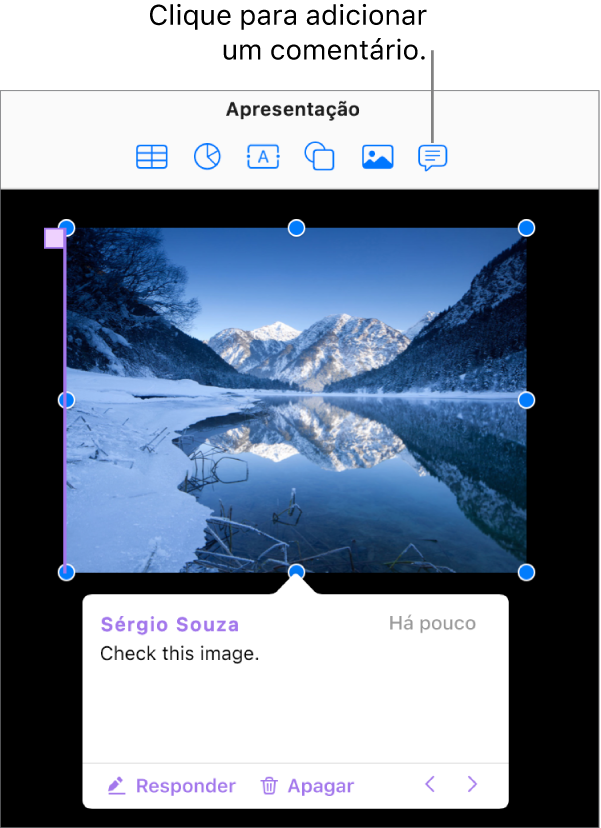Viewport: 601px width, 828px height.
Task: Select the middle-left resize handle
Action: 66,400
